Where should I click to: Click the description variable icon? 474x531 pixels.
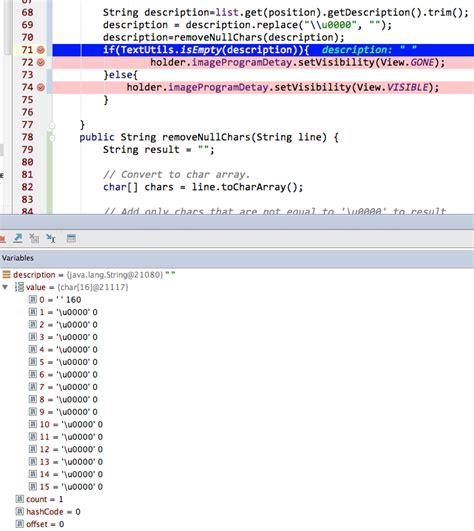[6, 274]
